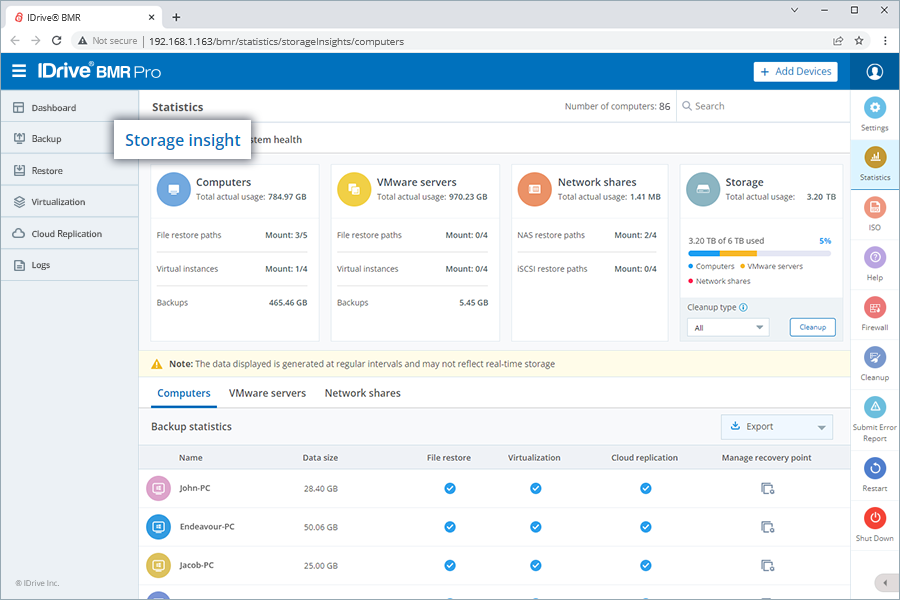Click John-PC File restore checkmark

coord(450,489)
